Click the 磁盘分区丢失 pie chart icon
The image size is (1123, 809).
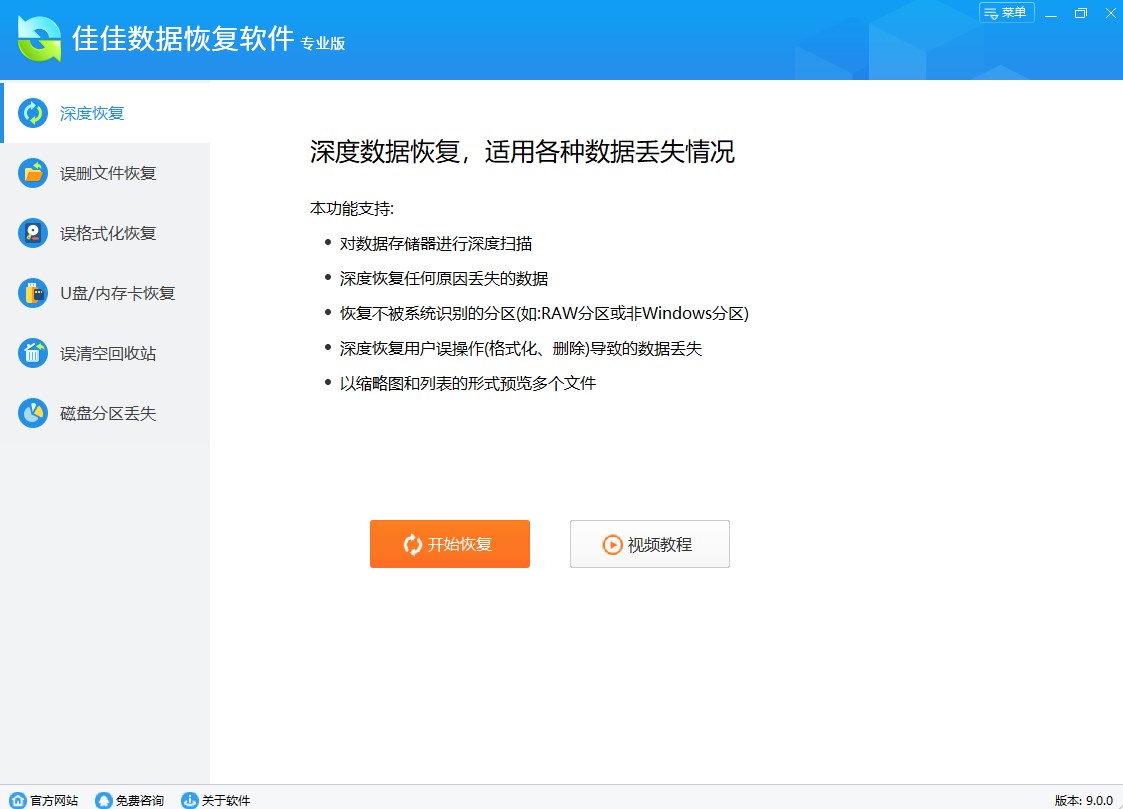click(x=33, y=413)
